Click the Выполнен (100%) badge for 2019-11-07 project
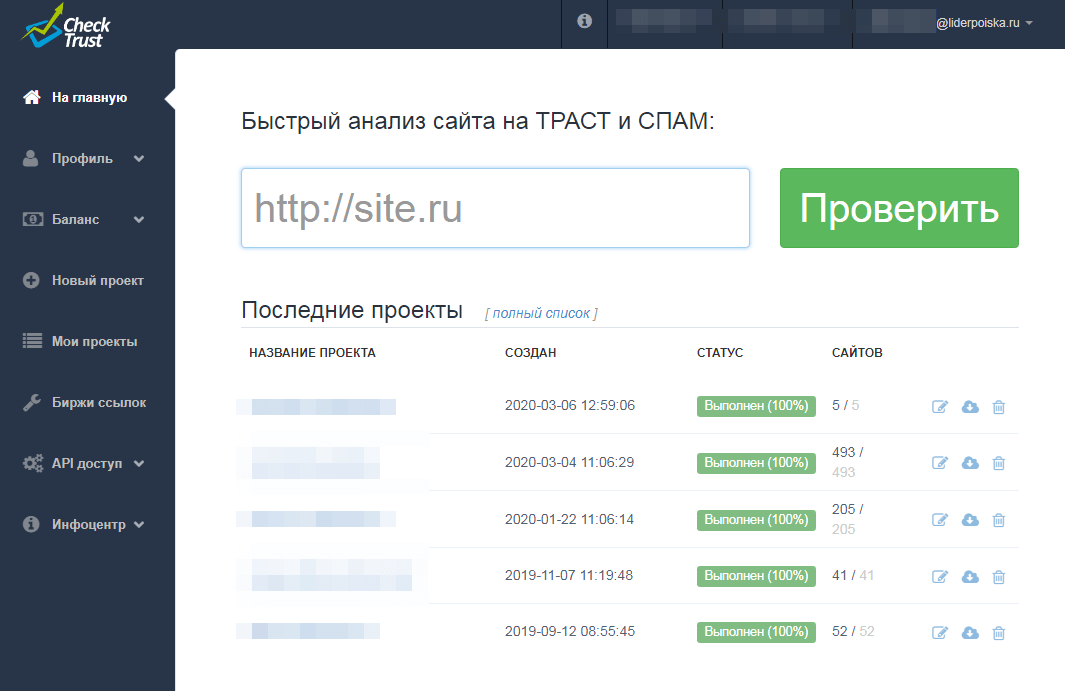Viewport: 1065px width, 691px height. click(x=756, y=575)
